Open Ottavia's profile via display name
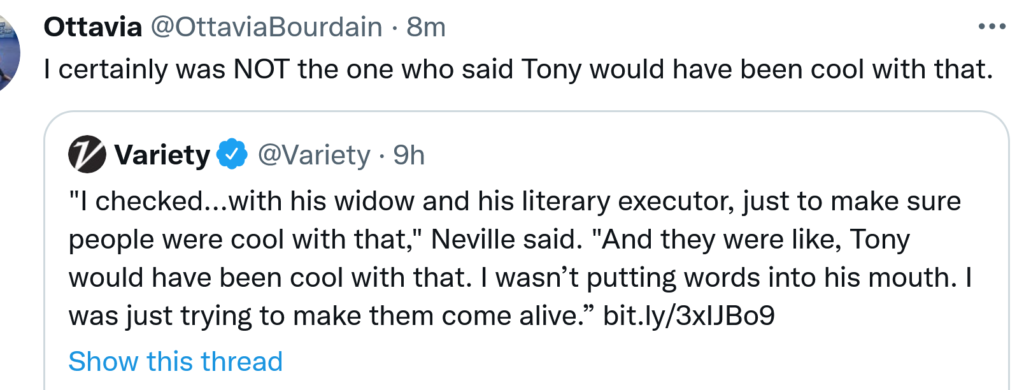 tap(92, 27)
